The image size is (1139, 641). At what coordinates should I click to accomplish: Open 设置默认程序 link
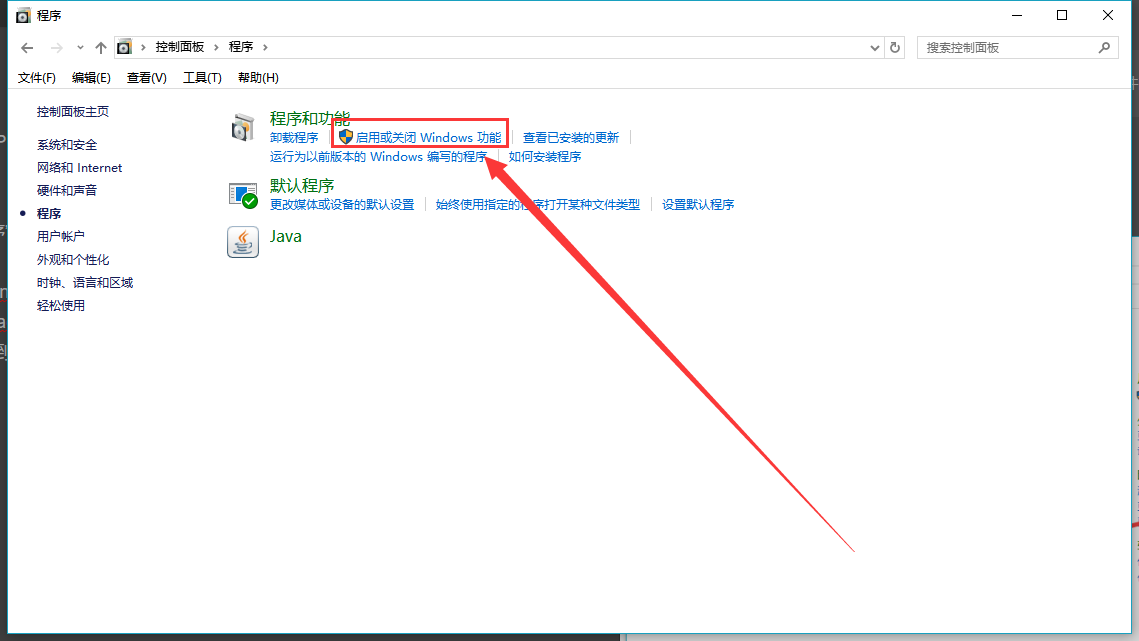coord(698,204)
